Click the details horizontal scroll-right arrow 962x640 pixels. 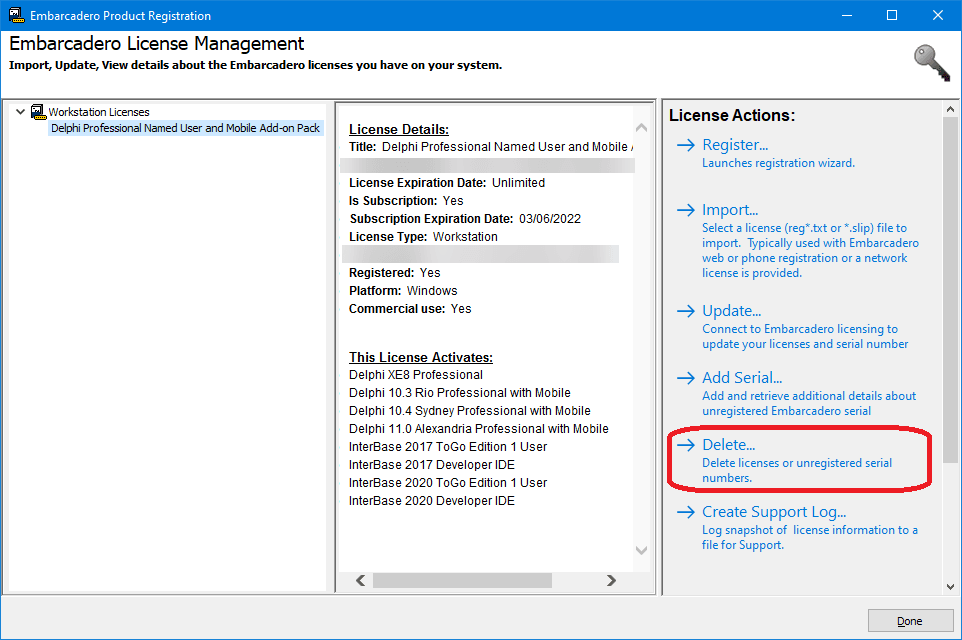(611, 580)
